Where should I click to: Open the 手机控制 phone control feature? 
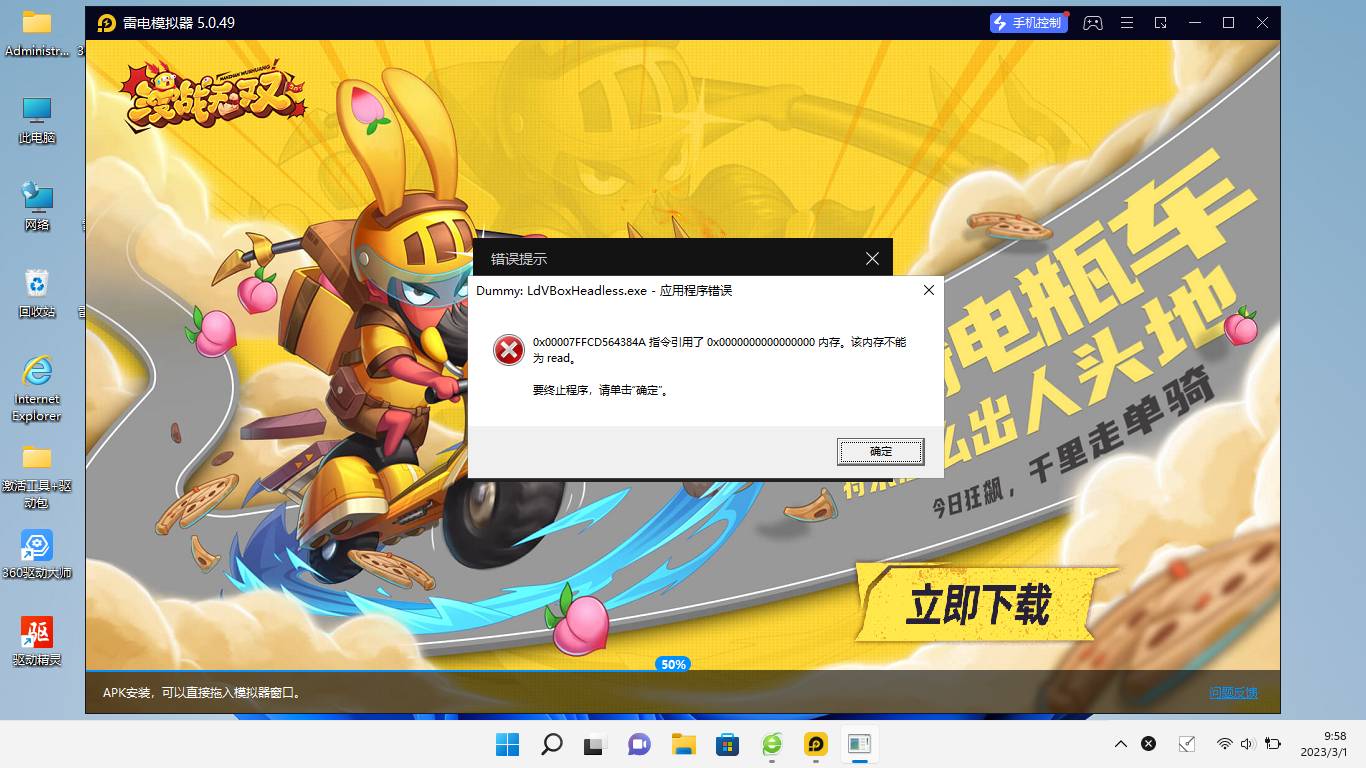[x=1029, y=23]
